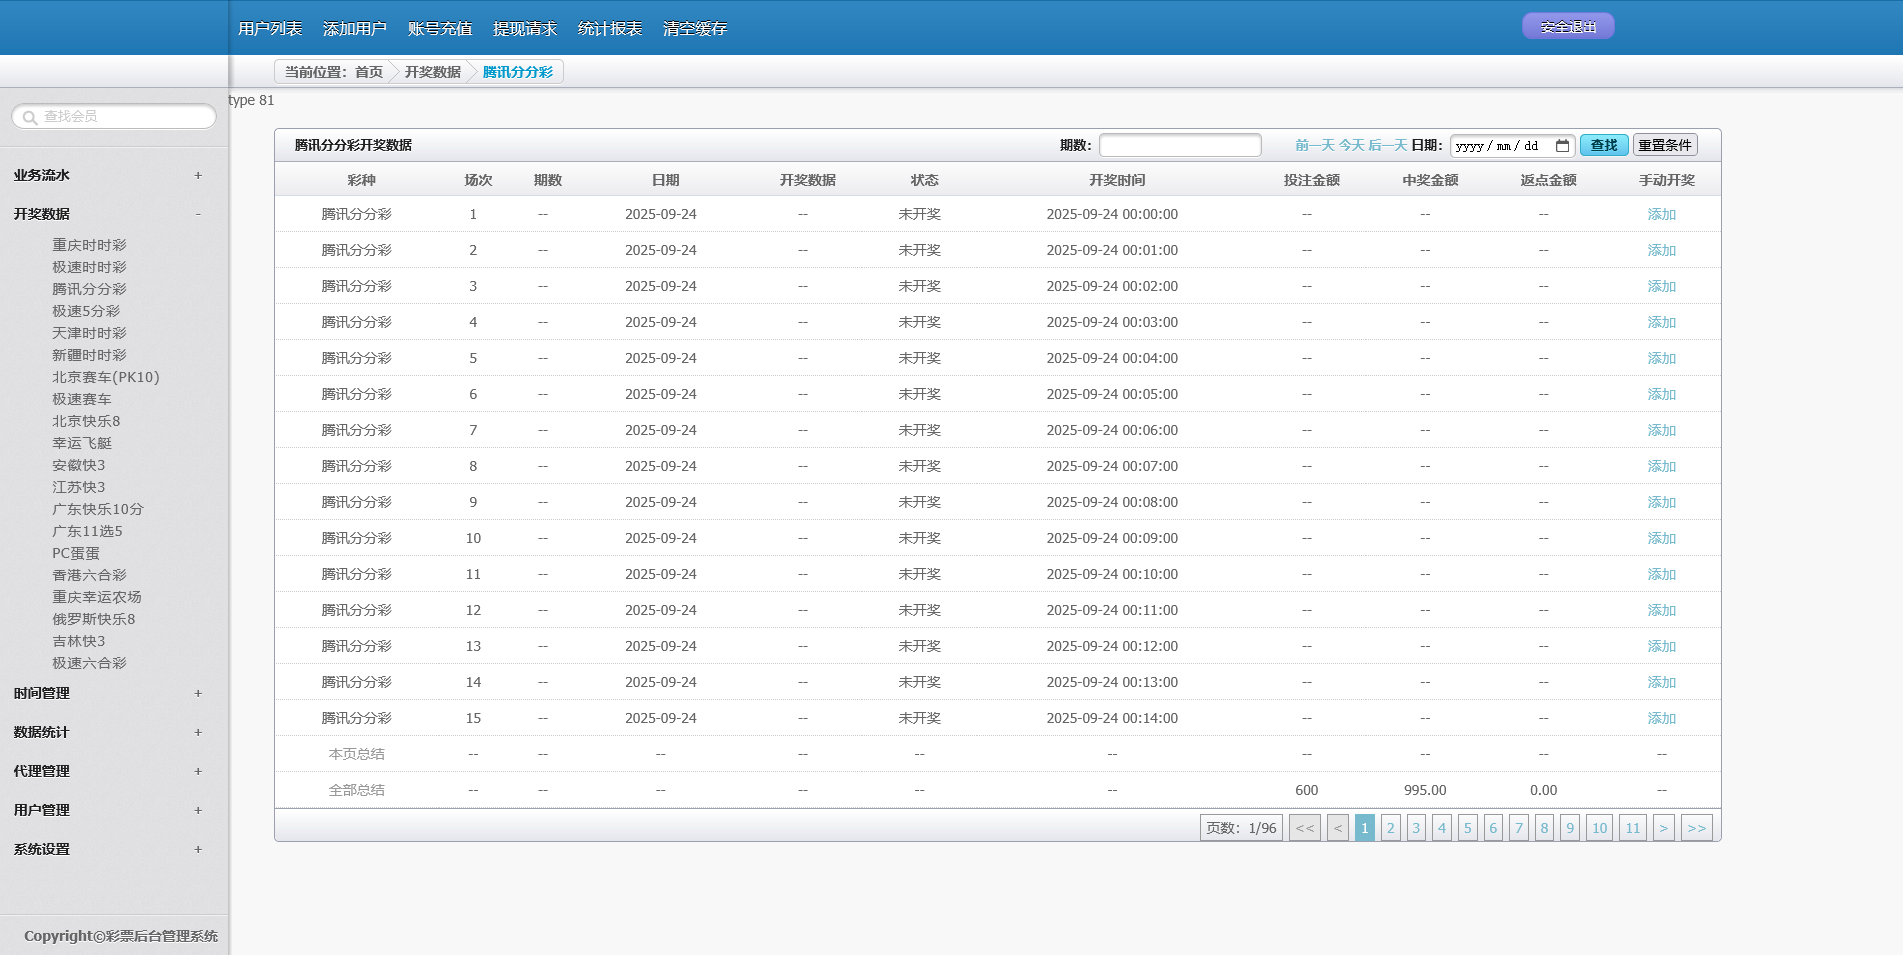Focus the 期数 input field
Screen dimensions: 1903x955
click(x=1180, y=145)
